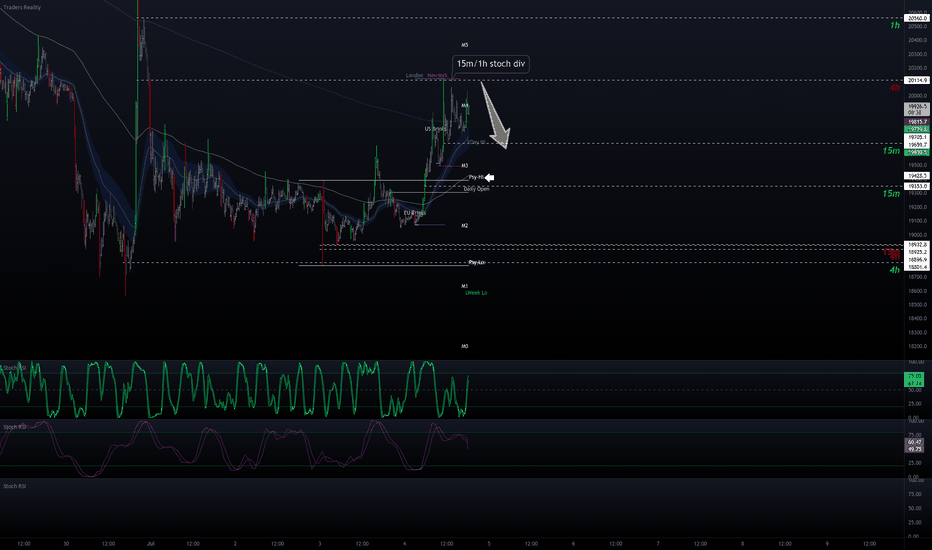The image size is (932, 550).
Task: Click Stoch RSI title in purple oscillator pane
Action: [14, 427]
